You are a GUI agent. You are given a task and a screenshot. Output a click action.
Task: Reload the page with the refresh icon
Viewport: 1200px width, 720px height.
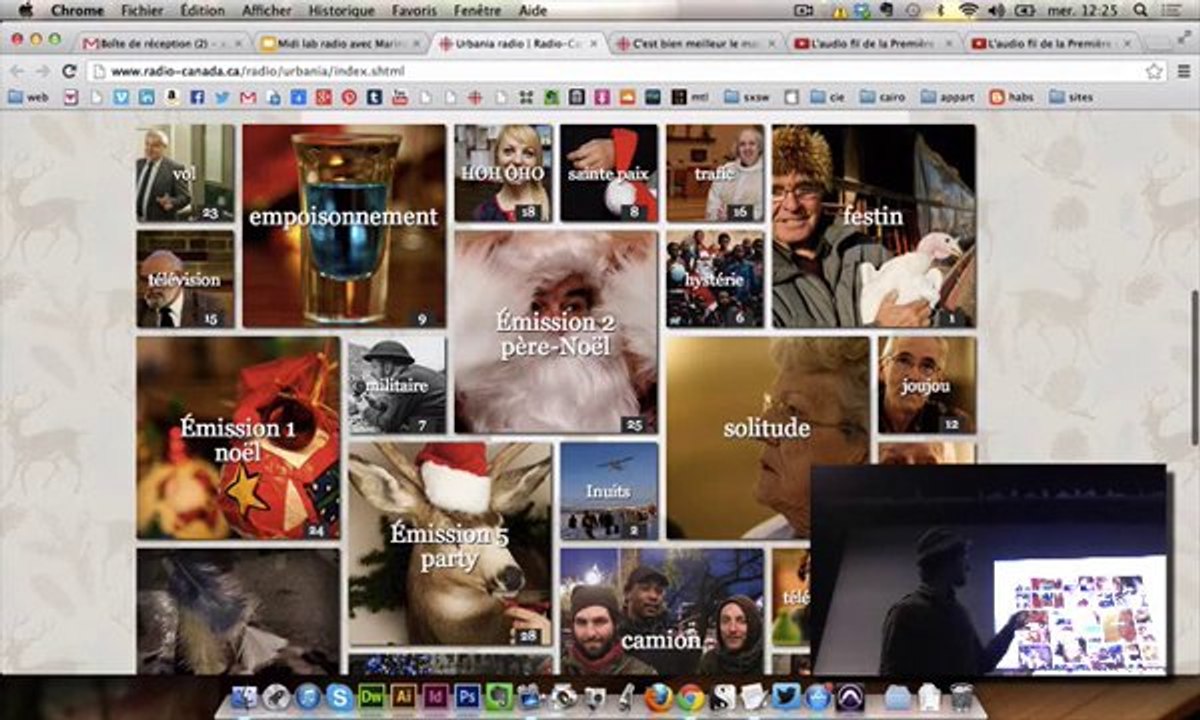69,72
